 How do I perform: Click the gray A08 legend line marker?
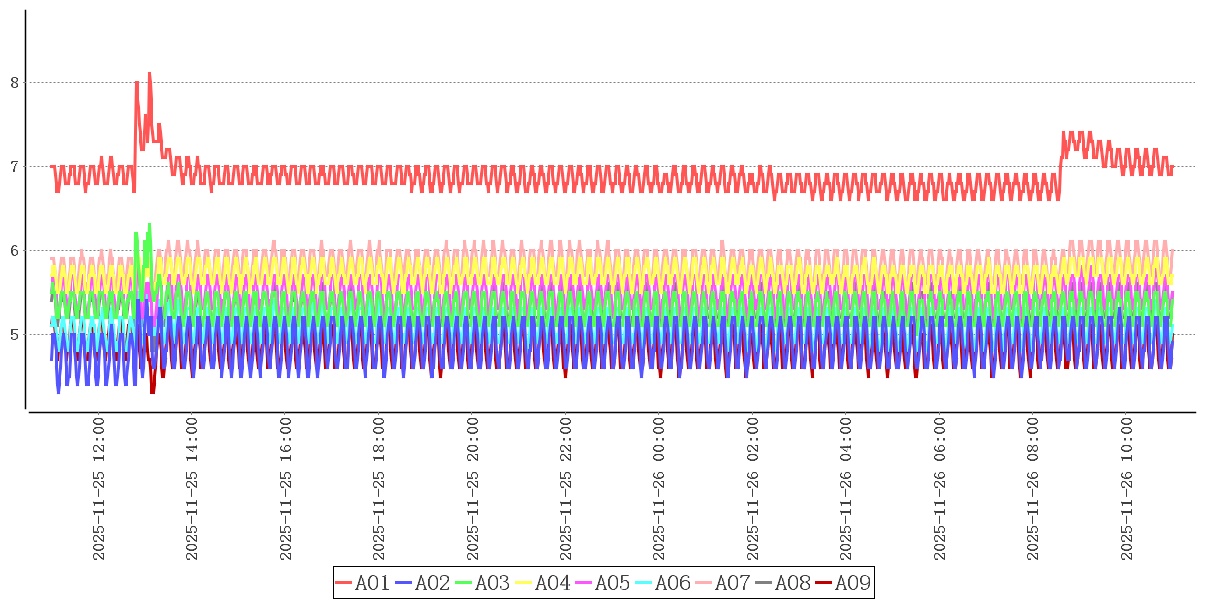764,583
